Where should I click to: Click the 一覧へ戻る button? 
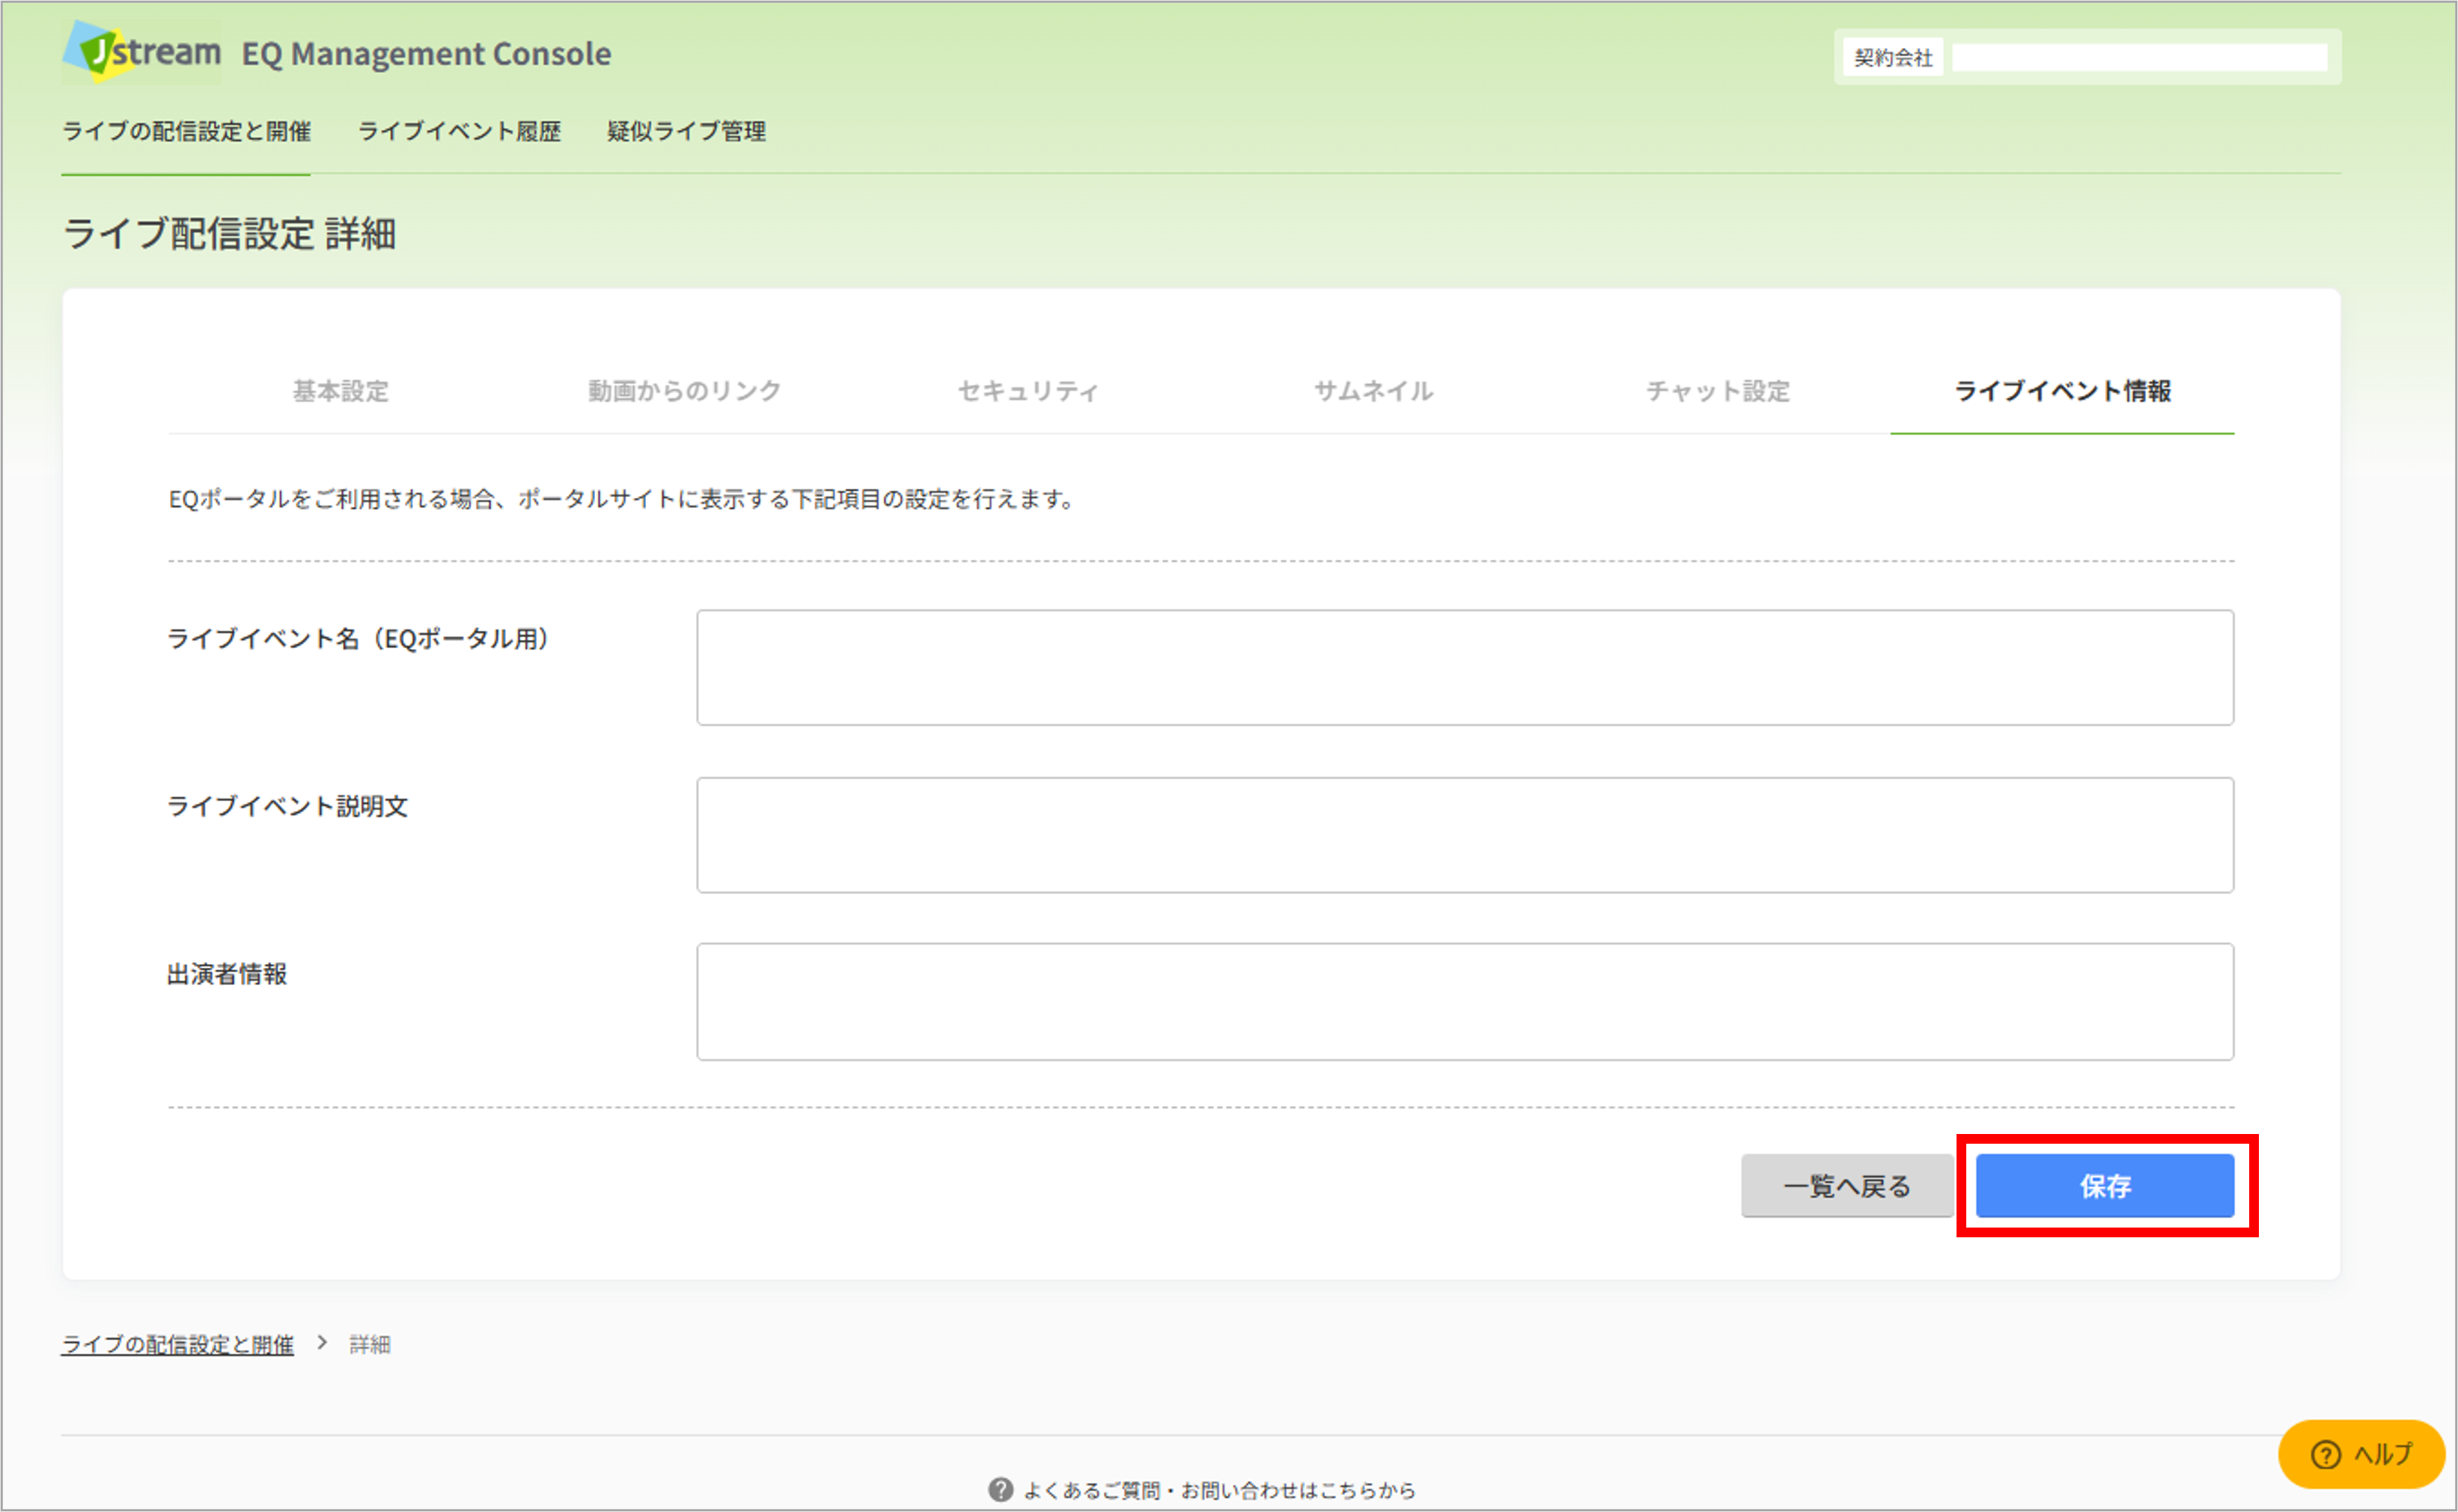pyautogui.click(x=1847, y=1186)
